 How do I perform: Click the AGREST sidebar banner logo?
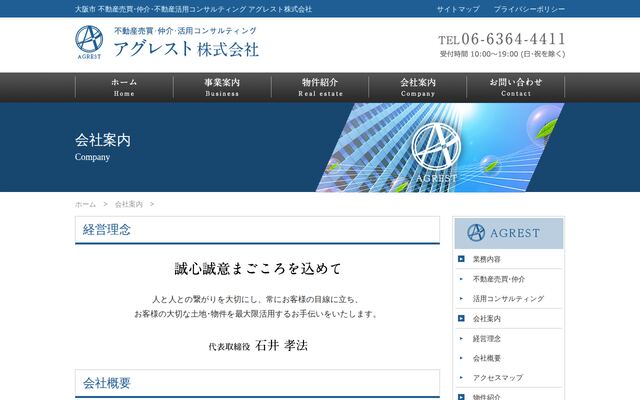tap(509, 233)
